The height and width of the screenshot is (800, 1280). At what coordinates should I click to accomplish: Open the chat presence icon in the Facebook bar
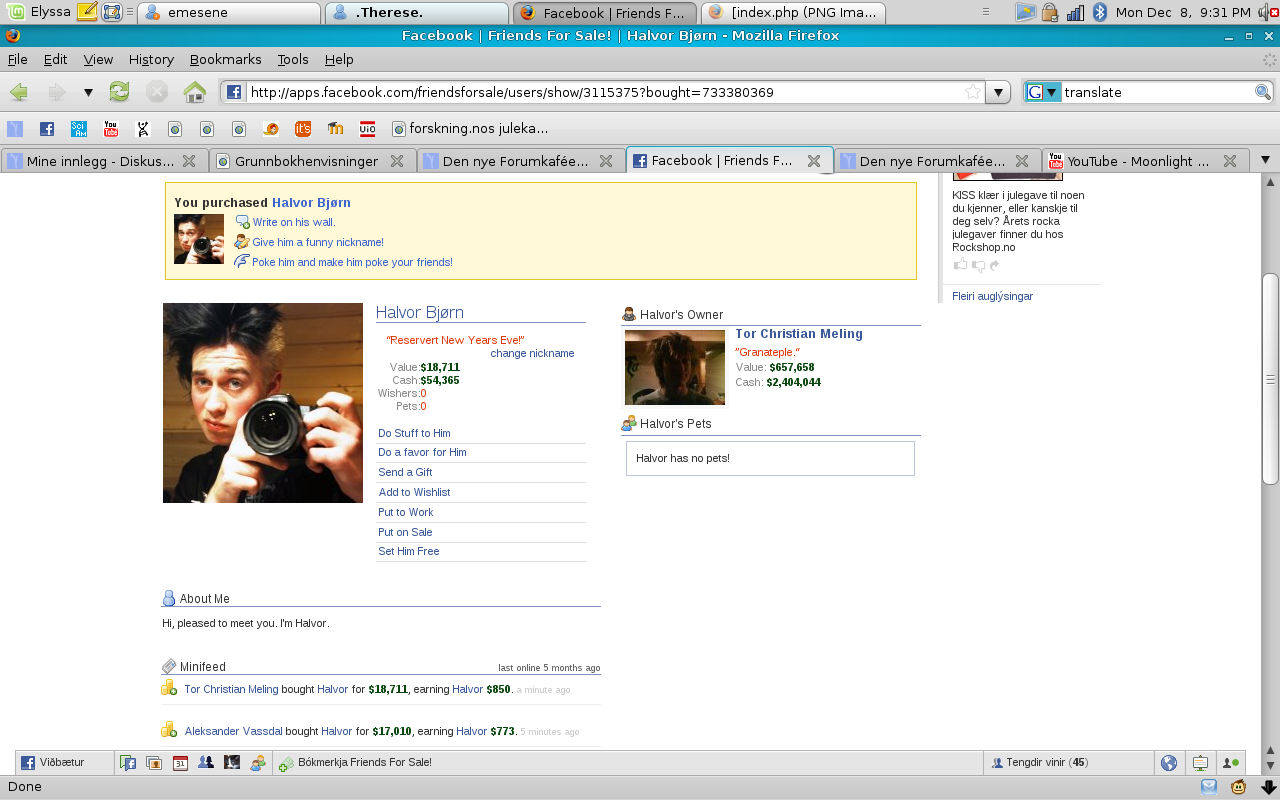[x=1231, y=762]
